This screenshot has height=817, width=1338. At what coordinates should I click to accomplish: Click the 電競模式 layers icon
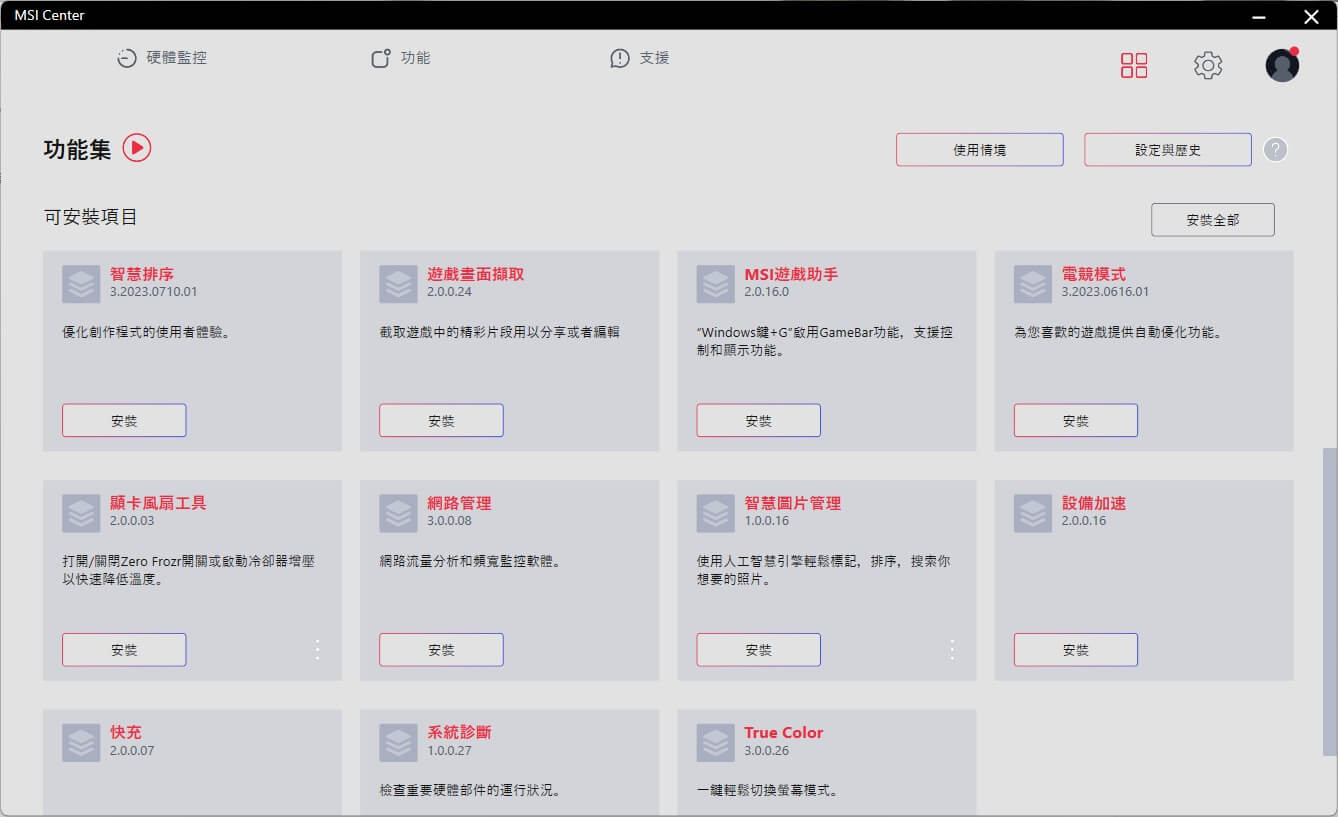[1033, 284]
